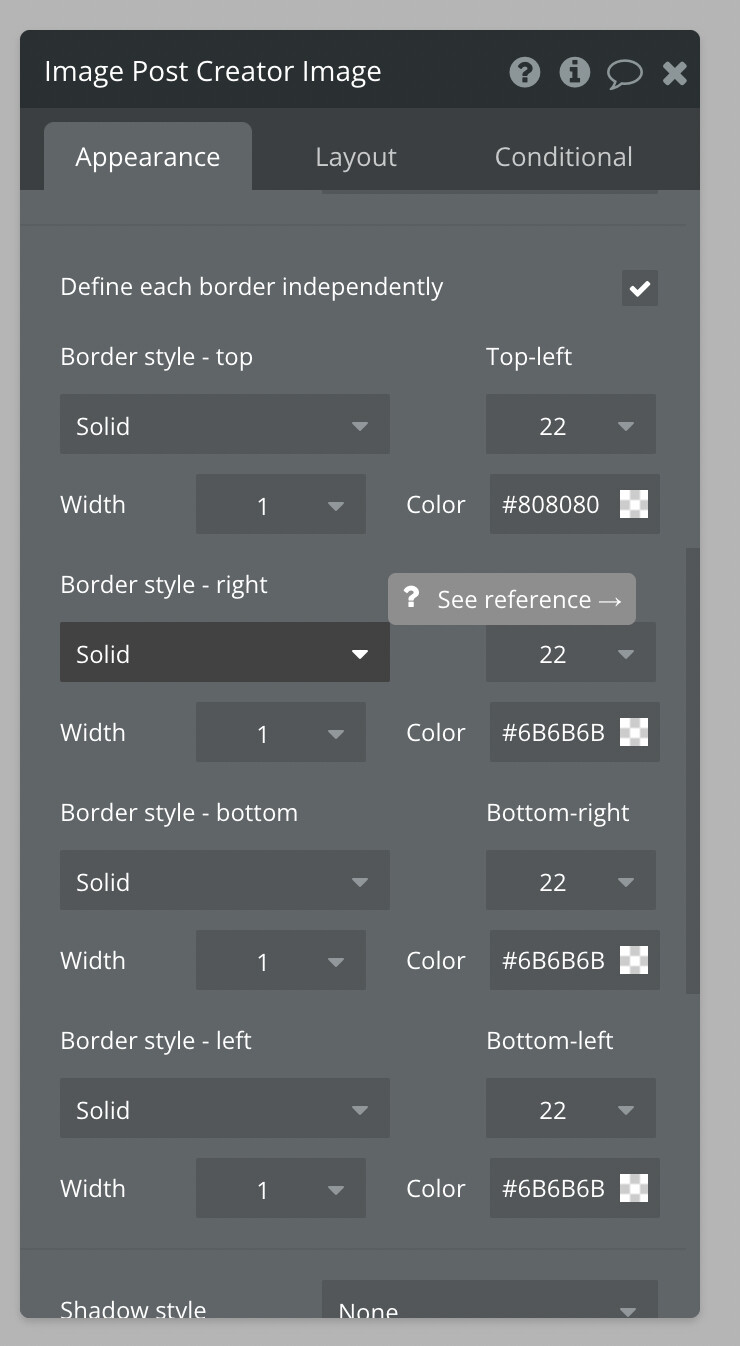Pick the bottom border color swatch
This screenshot has height=1346, width=740.
point(634,960)
